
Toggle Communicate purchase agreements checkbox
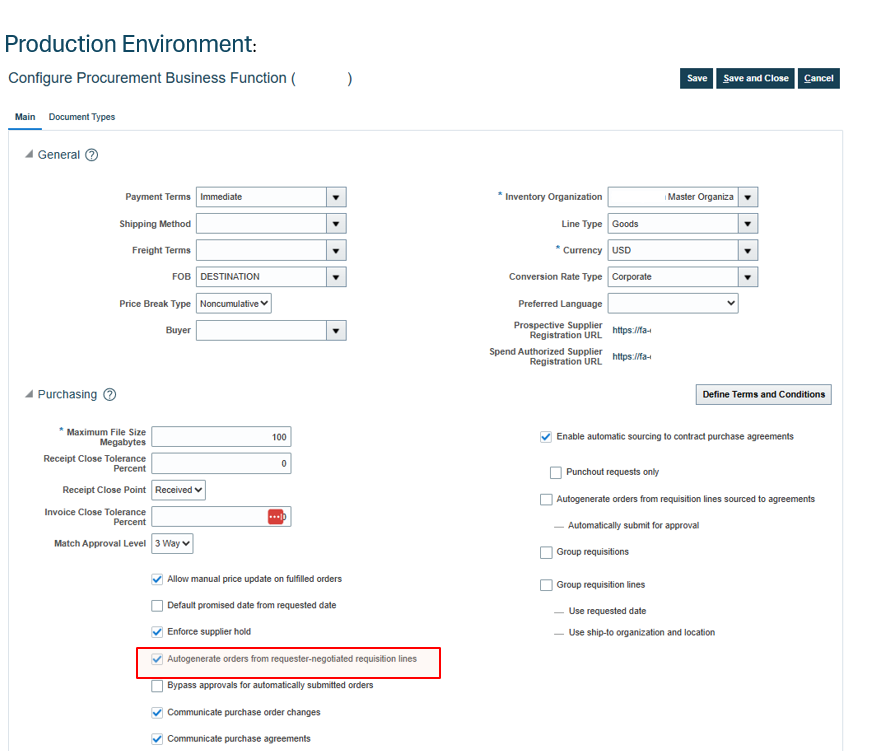click(x=157, y=739)
